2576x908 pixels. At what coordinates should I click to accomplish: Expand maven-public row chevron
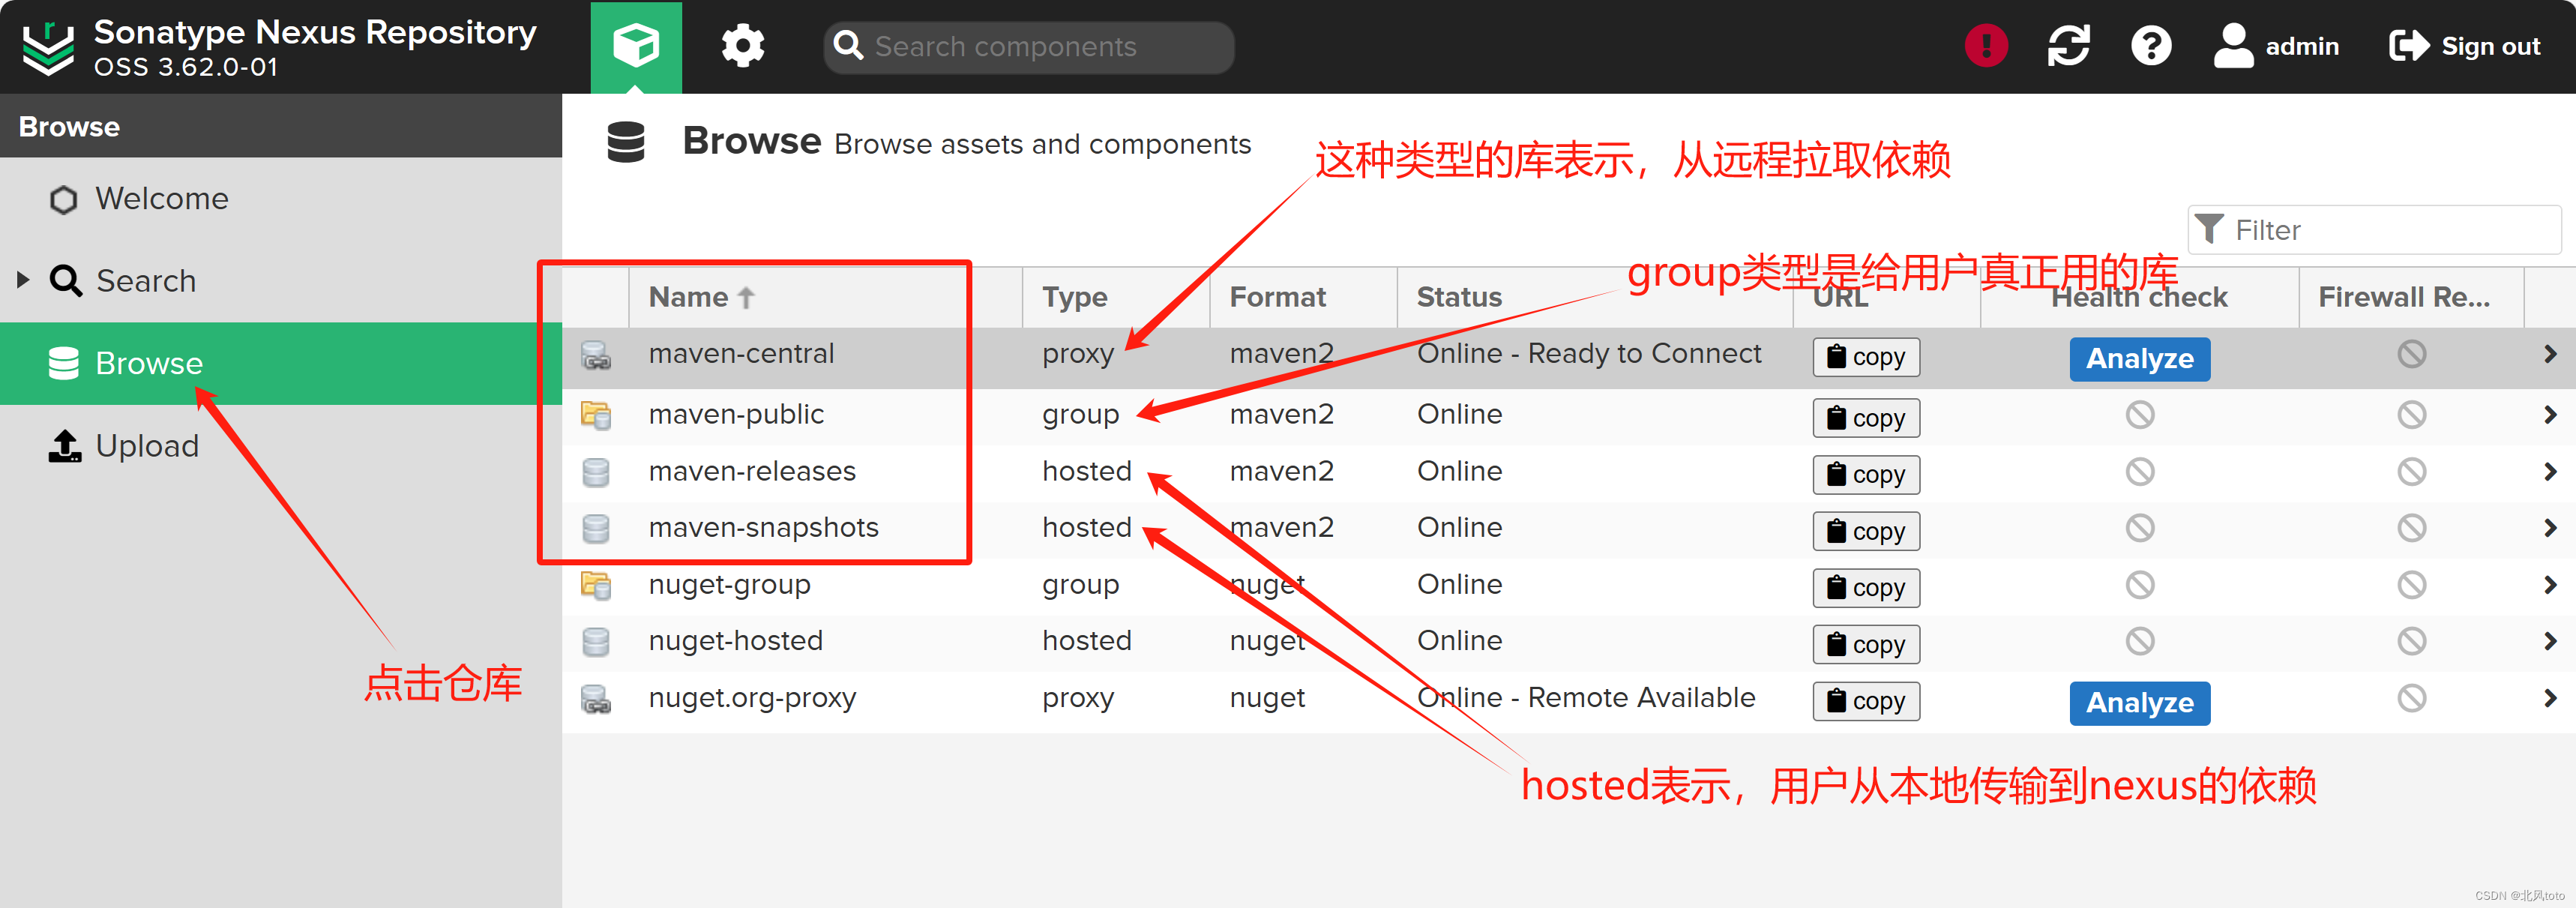point(2549,414)
